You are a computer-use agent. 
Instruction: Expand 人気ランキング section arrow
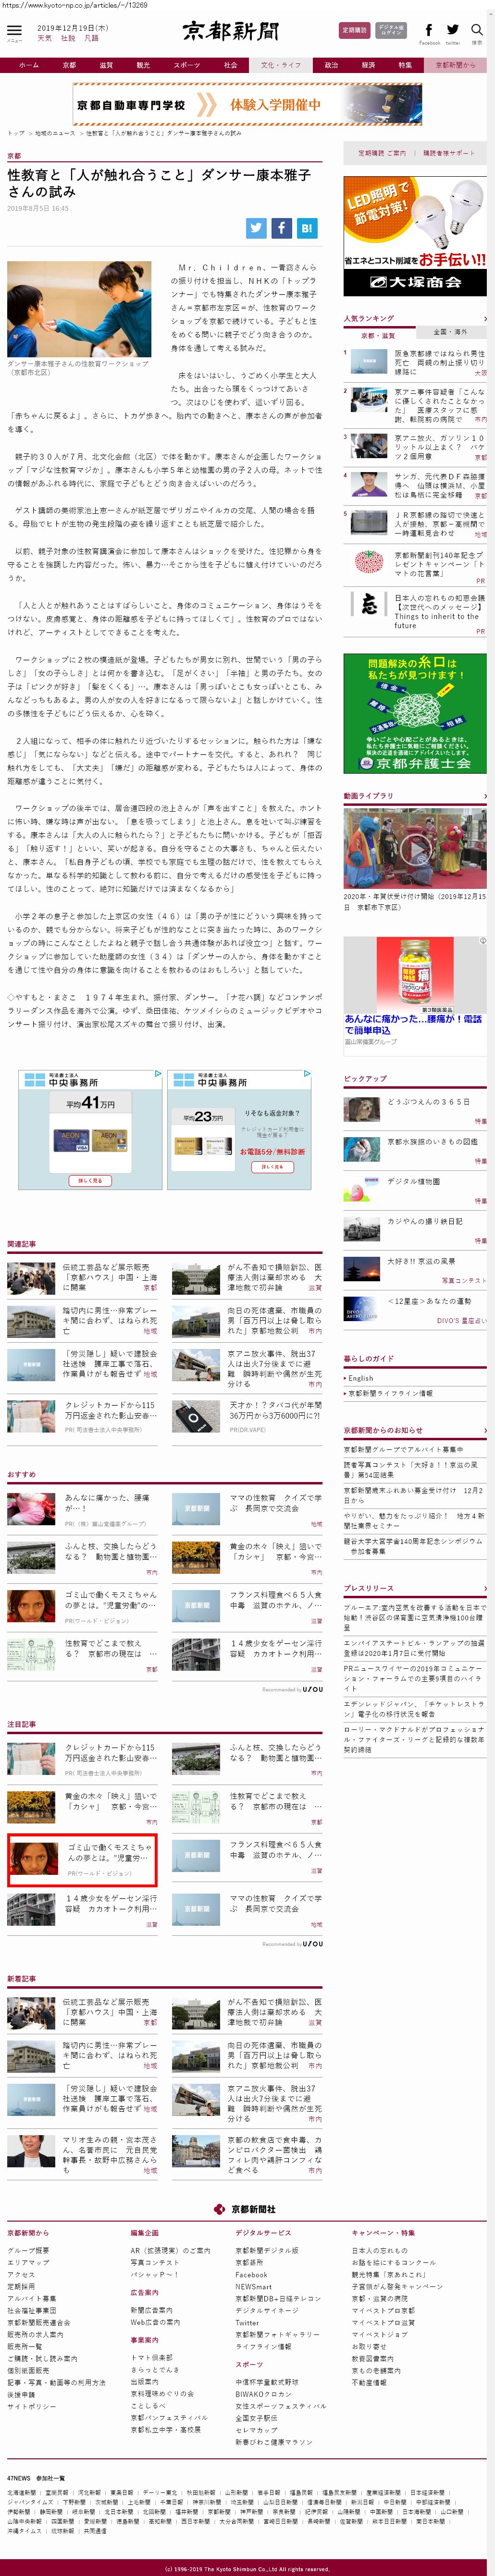pyautogui.click(x=484, y=319)
